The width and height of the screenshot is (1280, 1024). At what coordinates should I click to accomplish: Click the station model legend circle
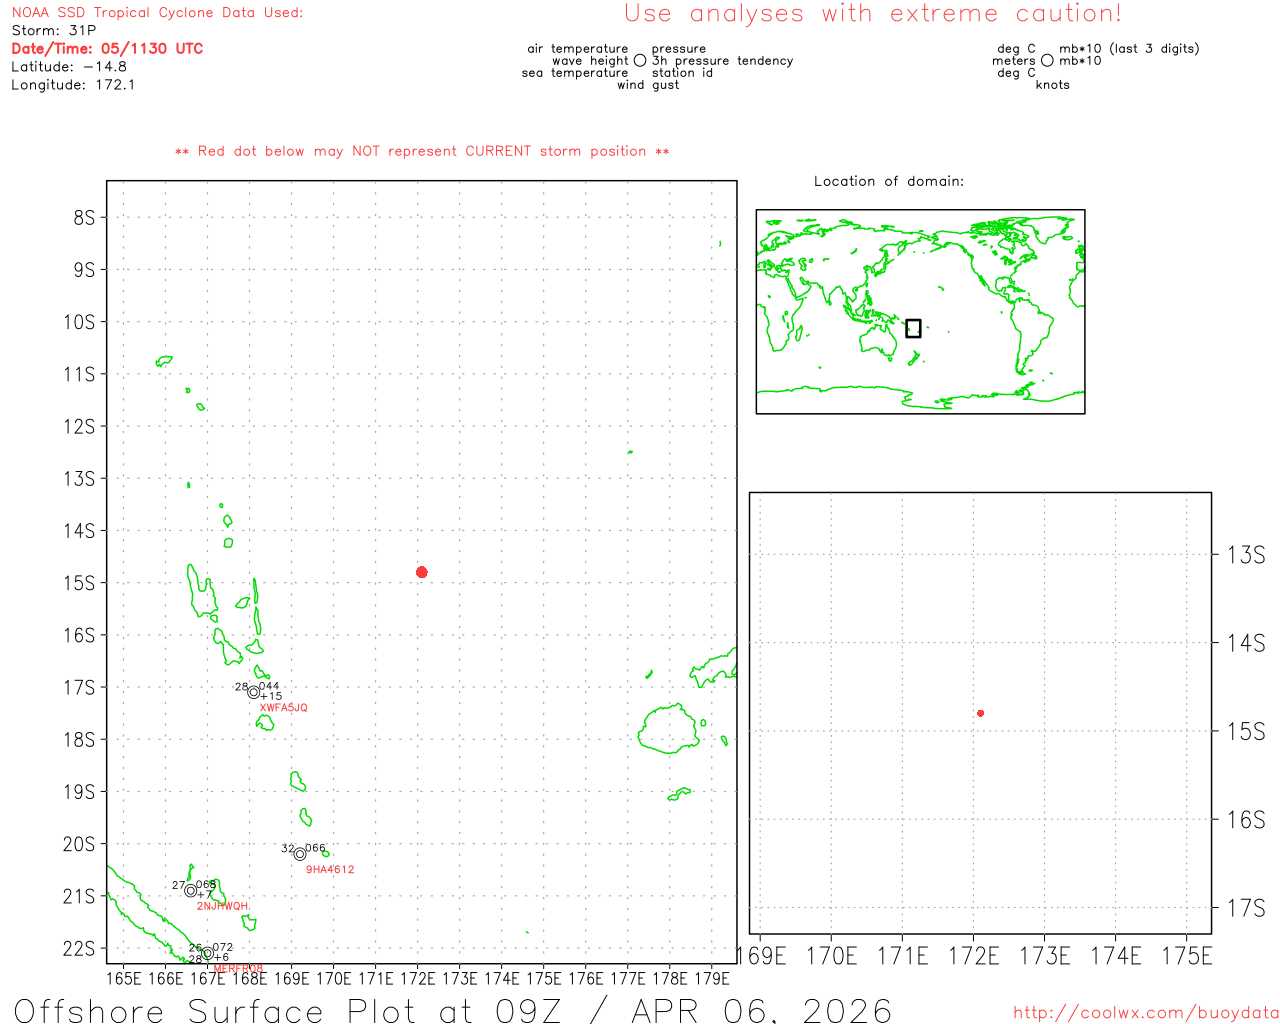coord(640,61)
